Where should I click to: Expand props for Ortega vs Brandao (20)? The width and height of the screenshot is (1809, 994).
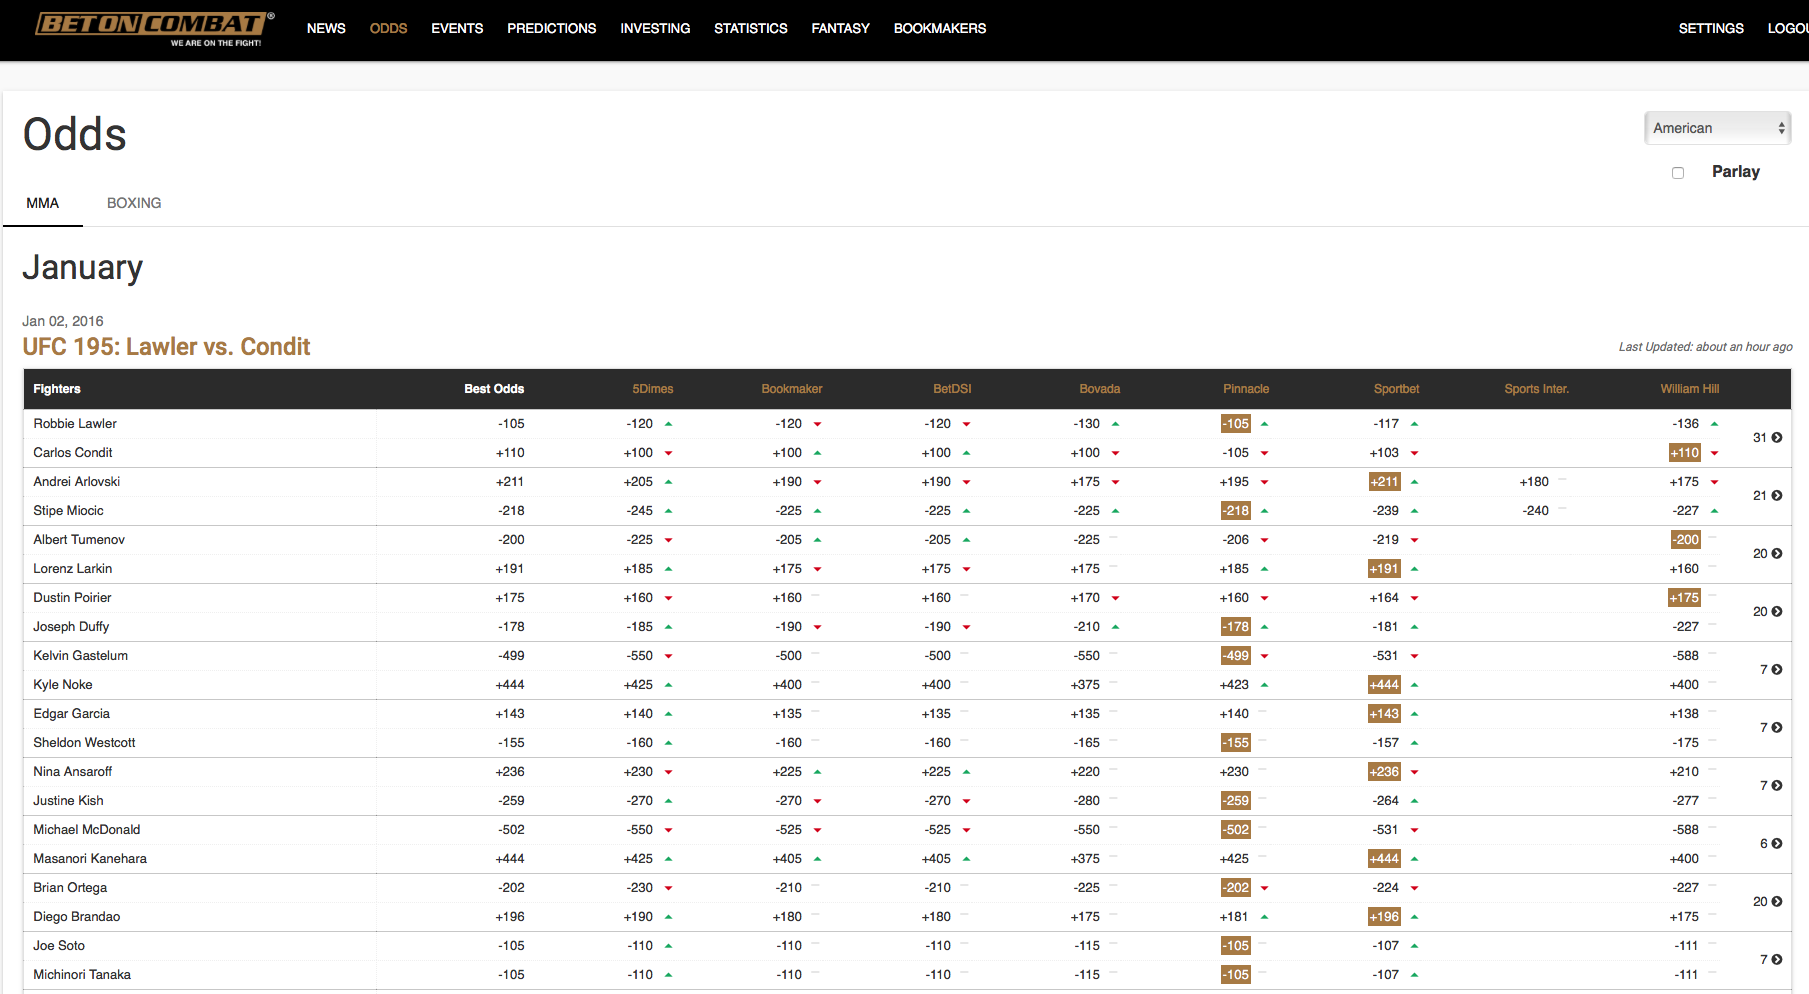click(x=1768, y=902)
